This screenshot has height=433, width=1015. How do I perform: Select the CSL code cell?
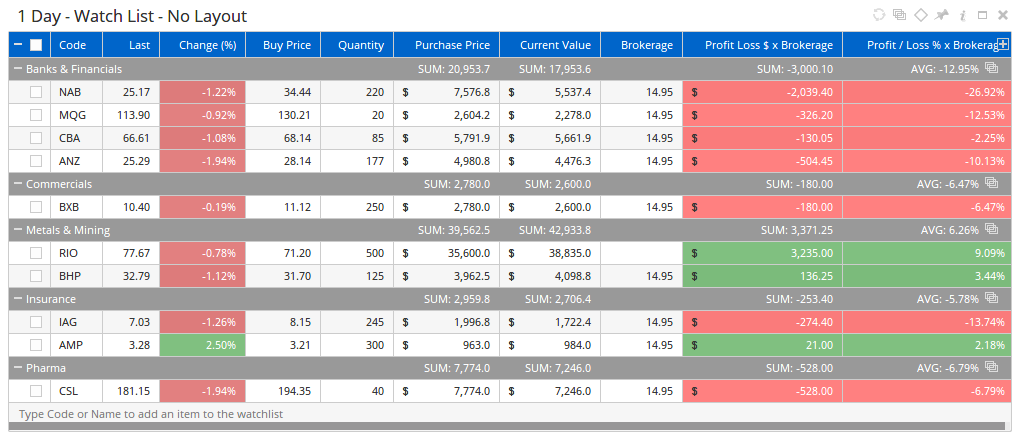point(76,391)
